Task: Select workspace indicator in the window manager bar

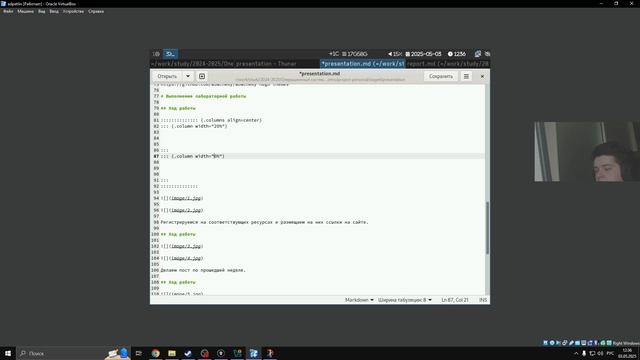Action: [170, 54]
